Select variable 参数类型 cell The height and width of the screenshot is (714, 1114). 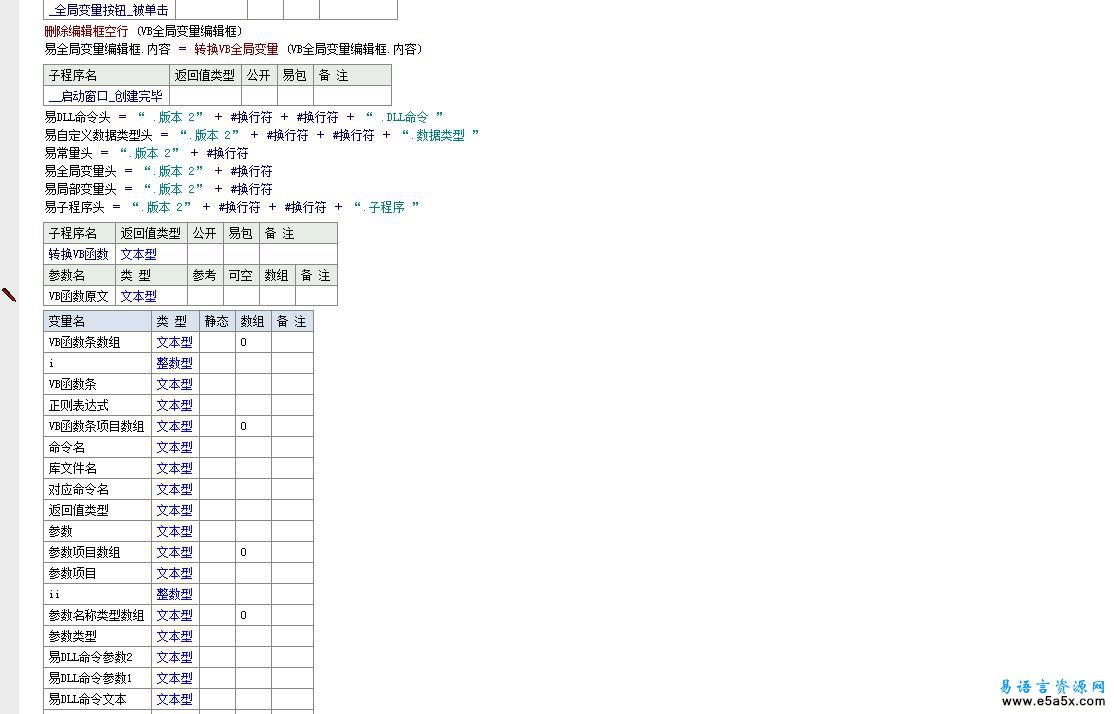[97, 636]
